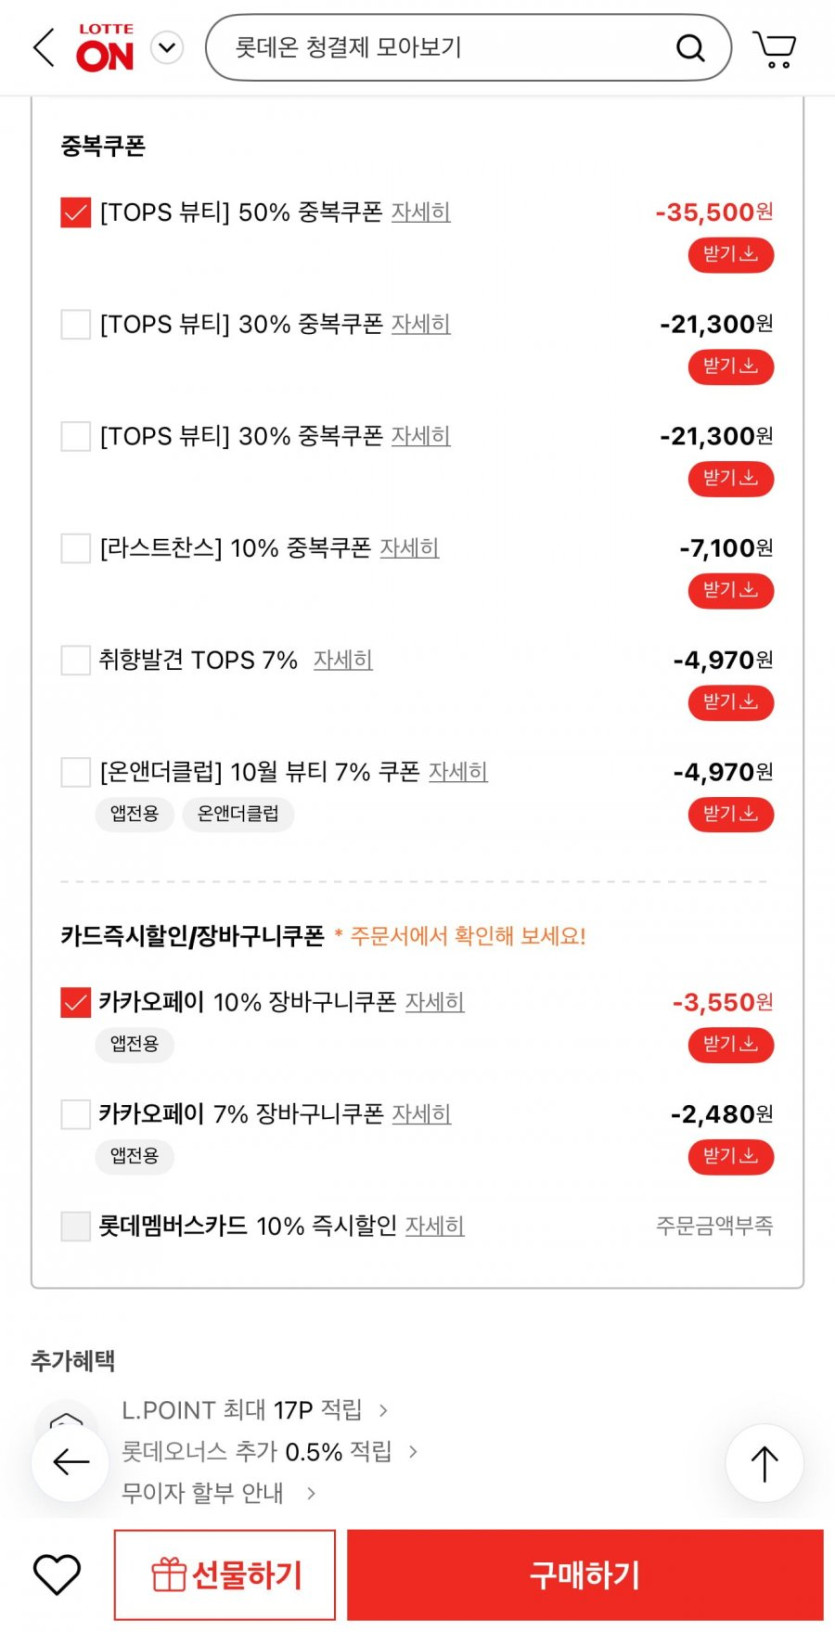This screenshot has height=1632, width=835.
Task: Open dropdown arrow beside Lotte ON logo
Action: (x=167, y=48)
